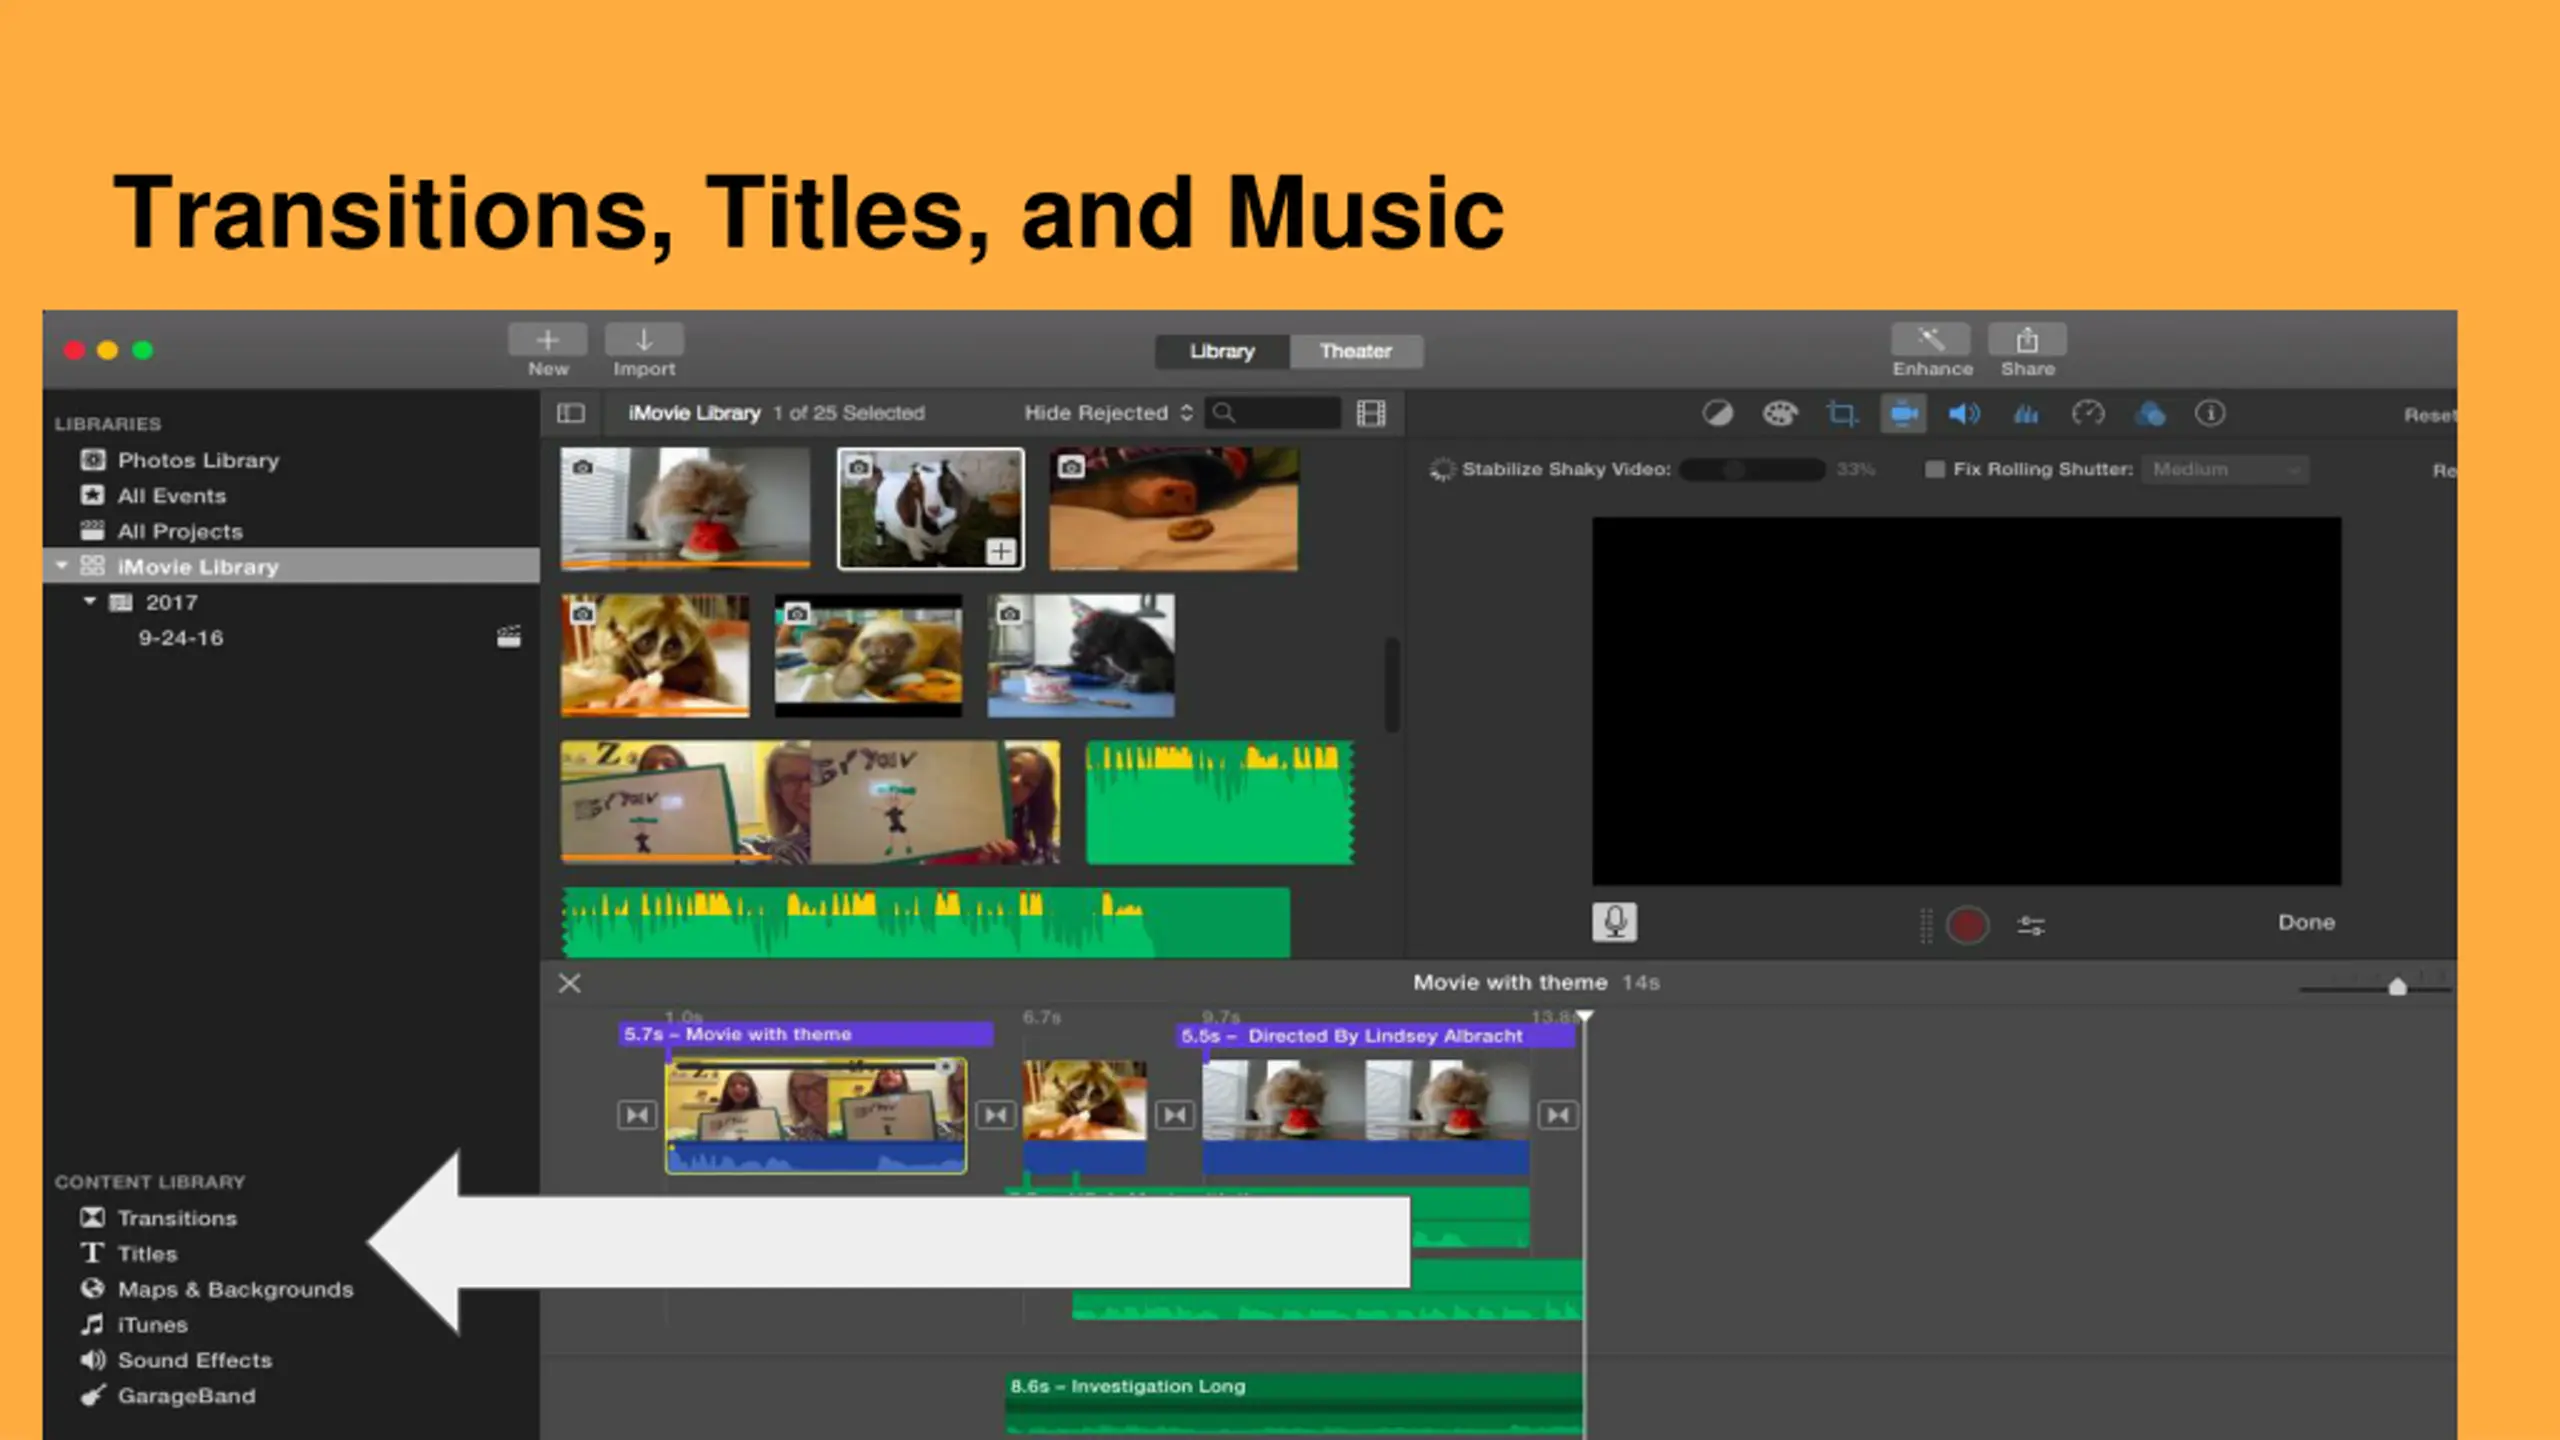
Task: Click the add plus icon on goat clip
Action: pyautogui.click(x=1001, y=551)
